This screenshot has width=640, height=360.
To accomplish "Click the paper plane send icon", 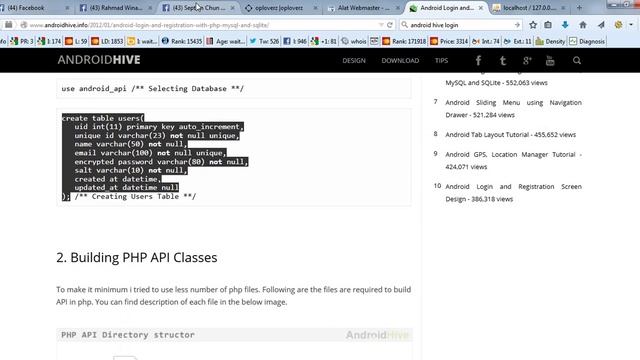I will click(601, 25).
